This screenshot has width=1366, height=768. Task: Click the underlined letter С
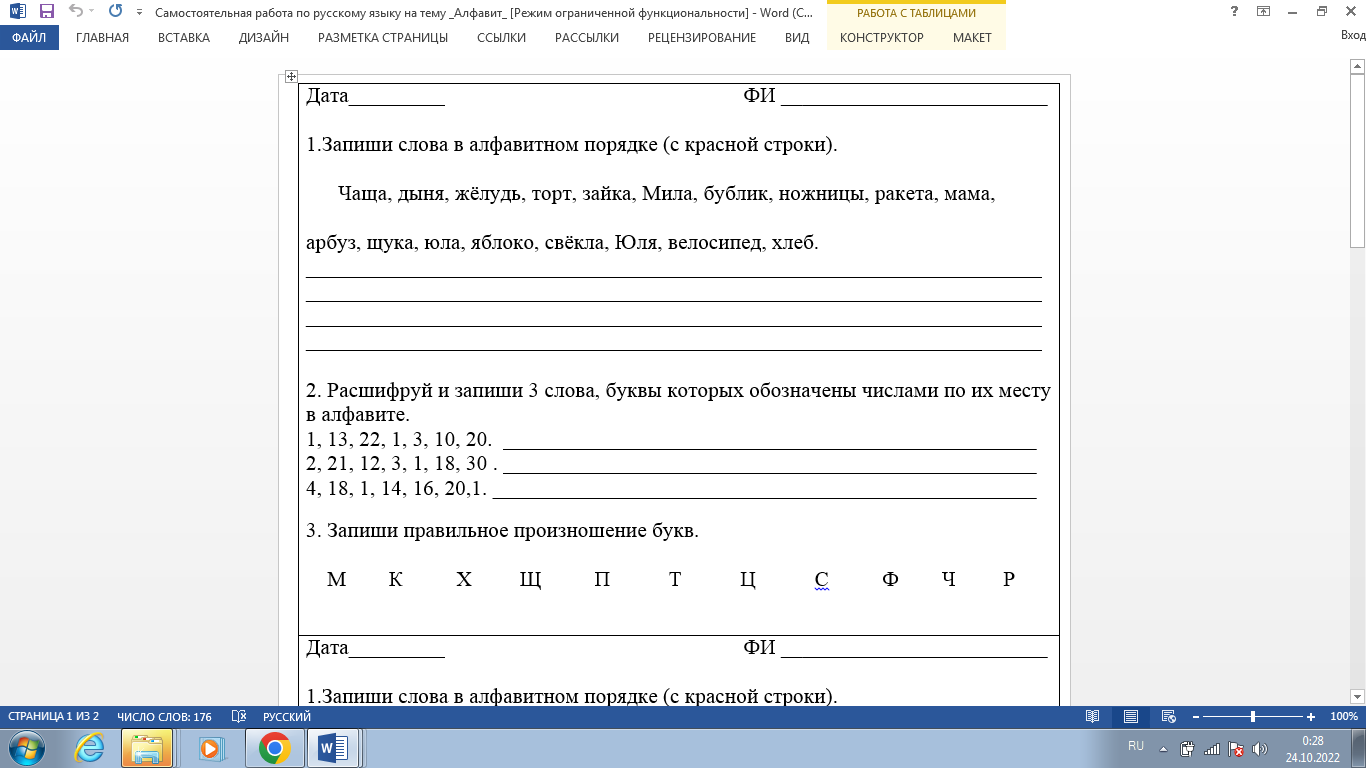pyautogui.click(x=821, y=580)
